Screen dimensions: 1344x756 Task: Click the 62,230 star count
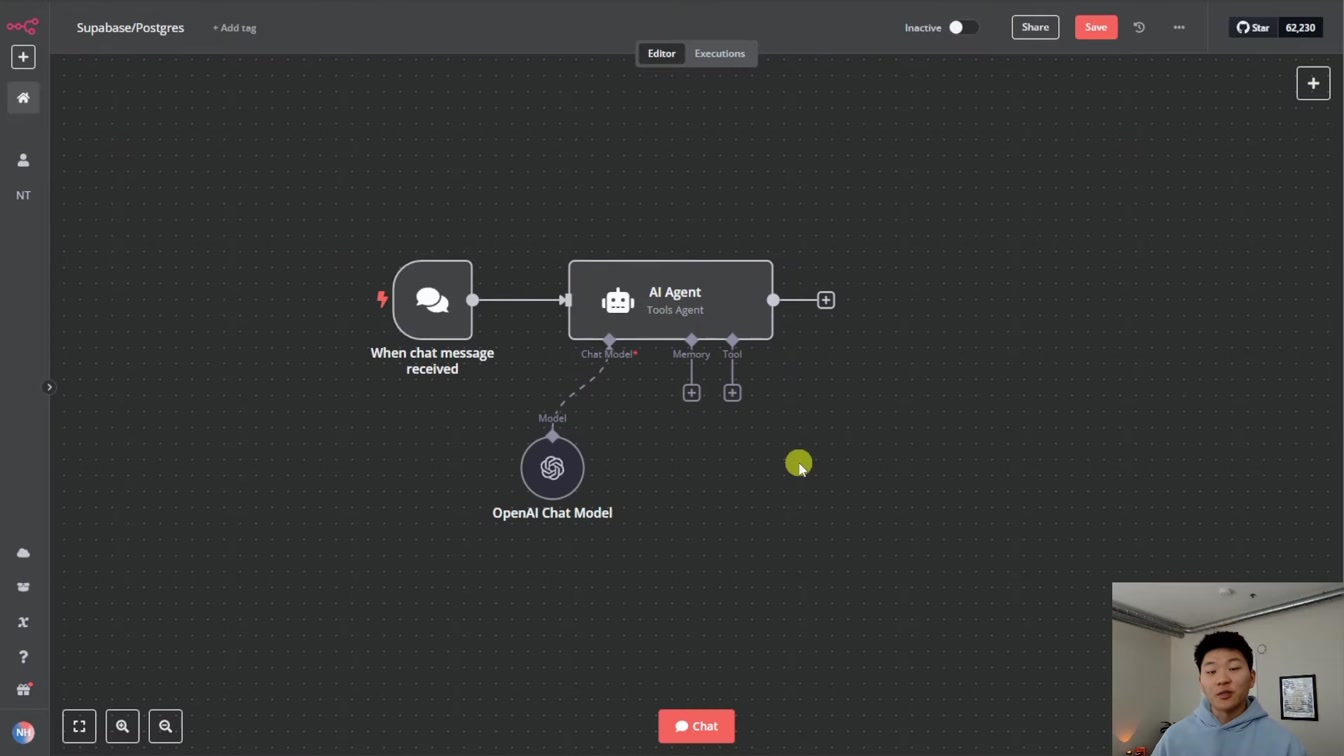click(1300, 27)
